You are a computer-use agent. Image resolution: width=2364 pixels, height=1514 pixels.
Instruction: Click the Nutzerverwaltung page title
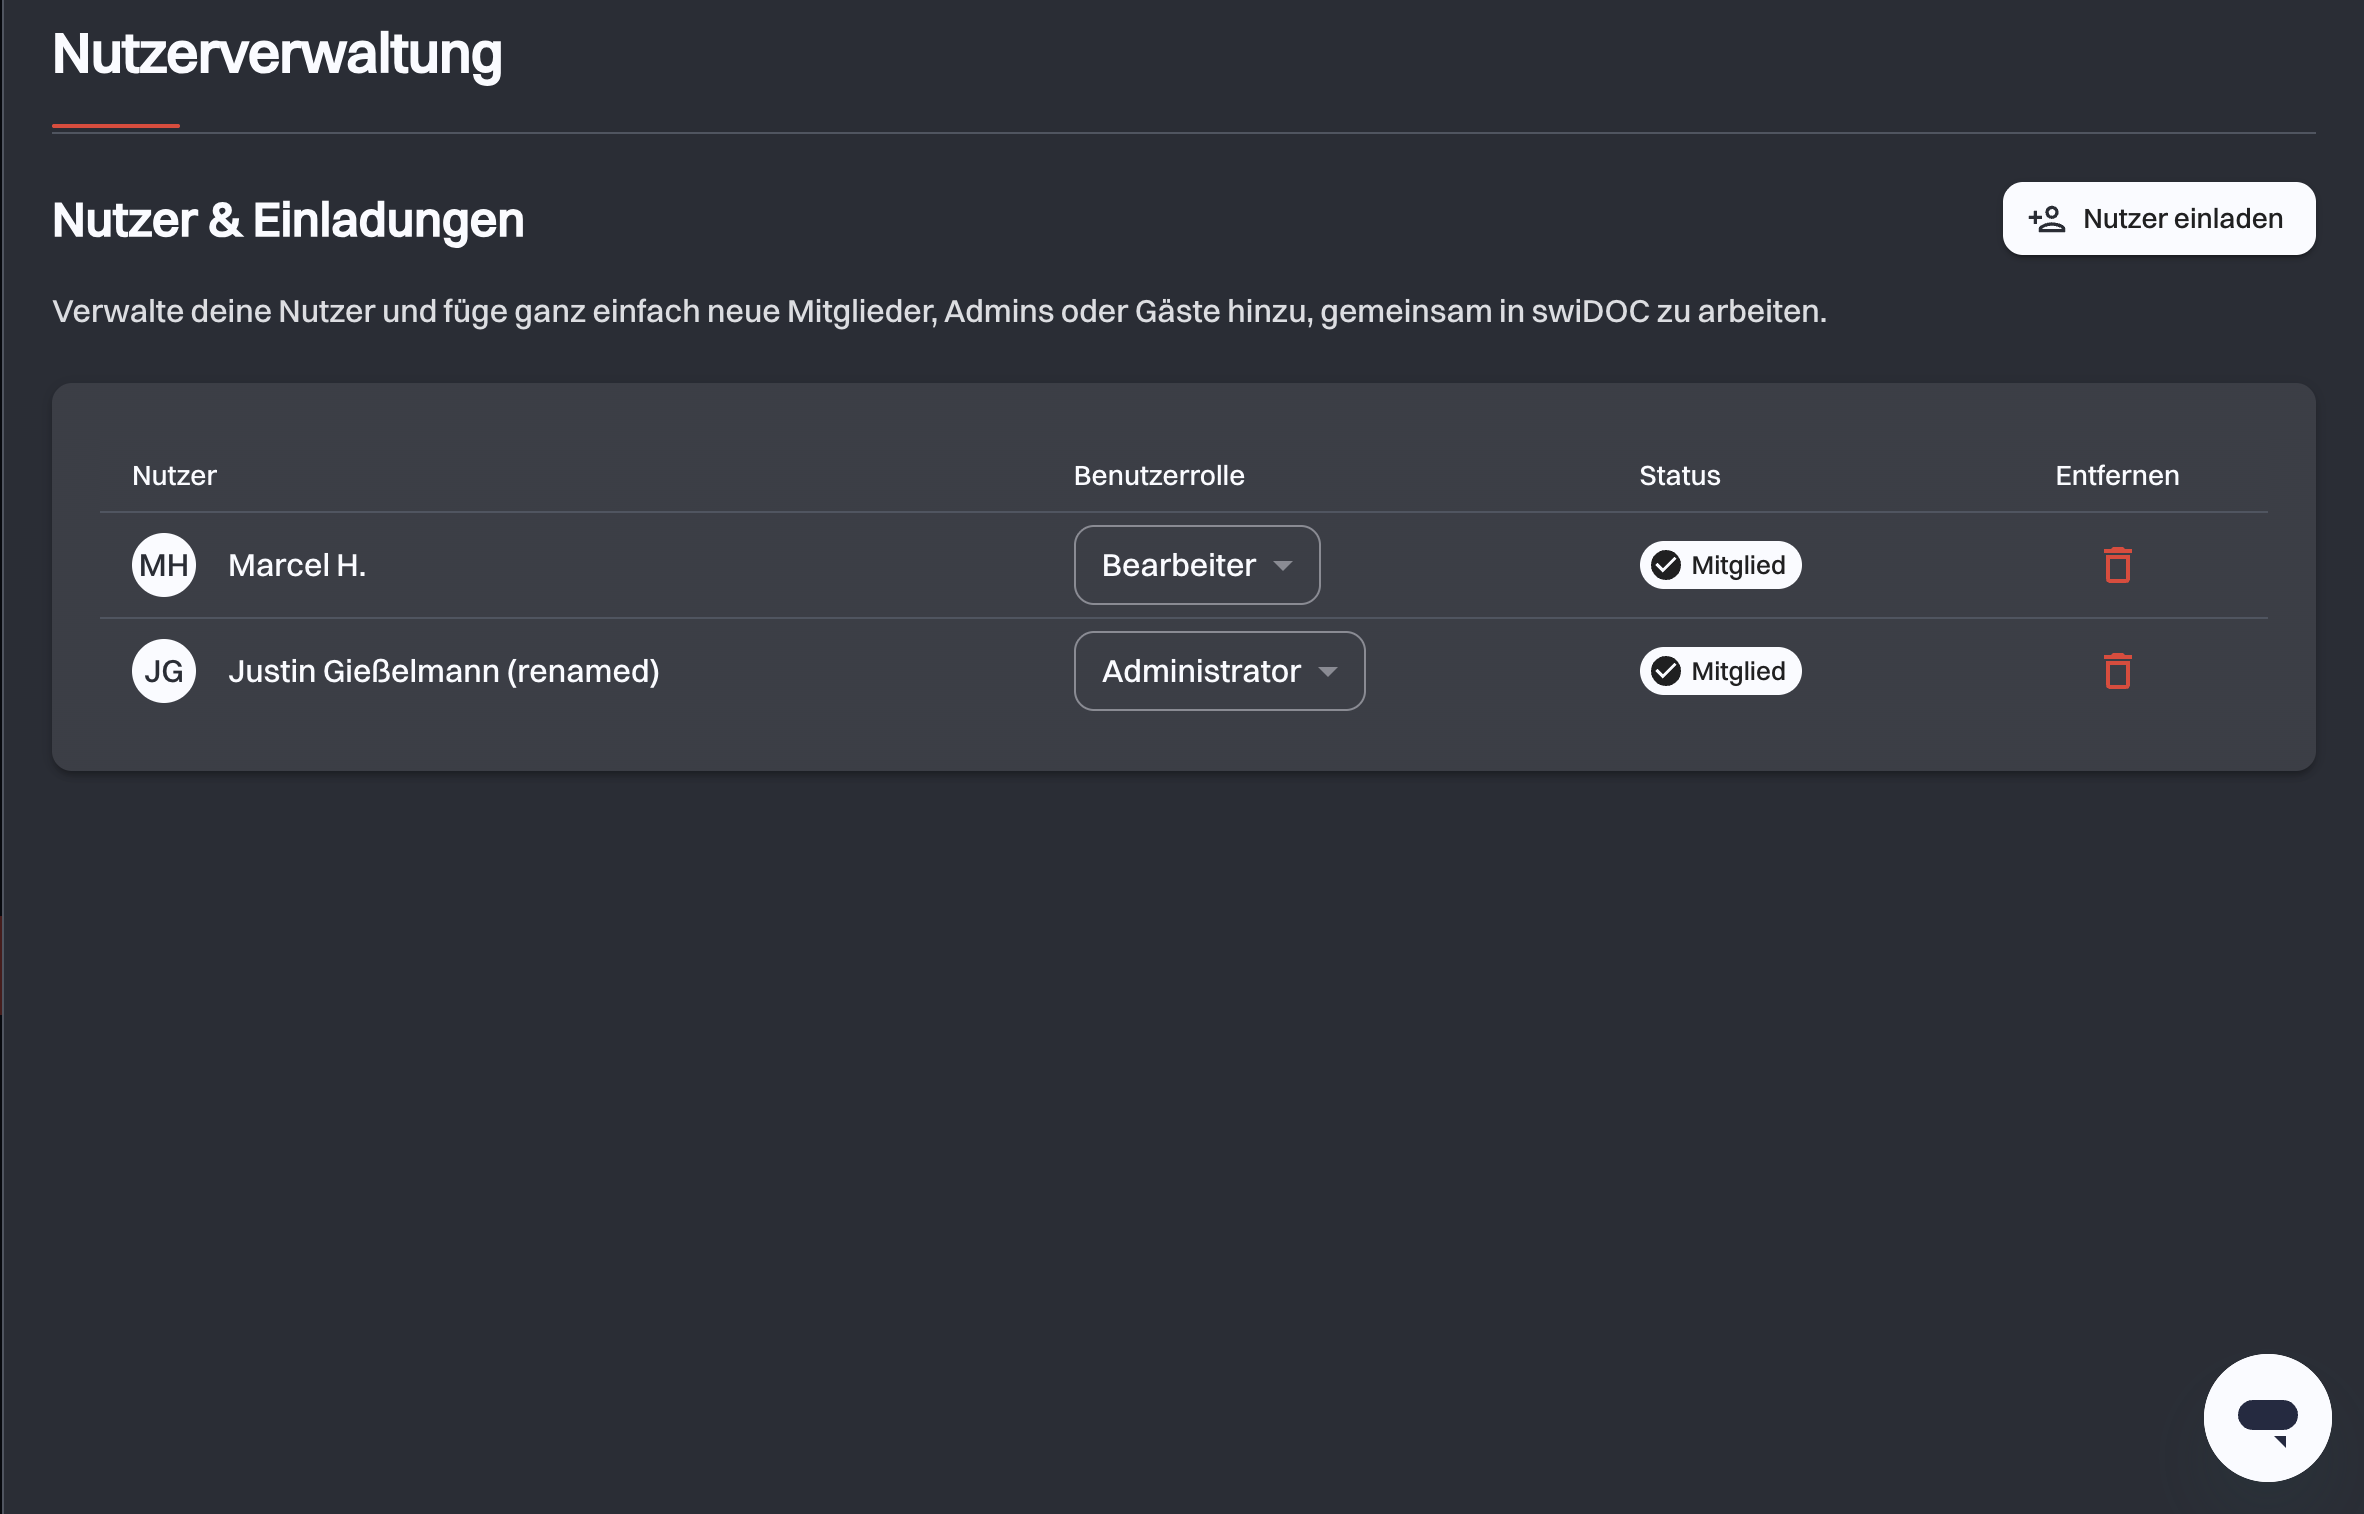[277, 55]
